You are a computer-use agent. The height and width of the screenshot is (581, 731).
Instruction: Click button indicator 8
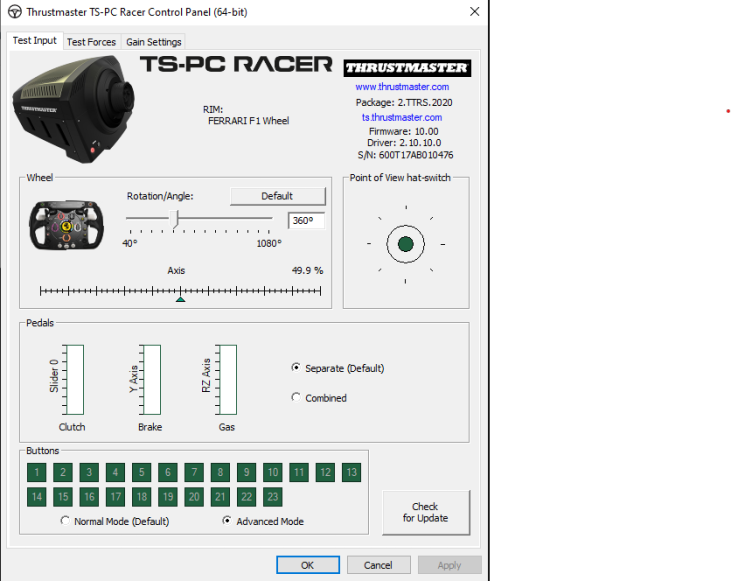click(x=220, y=472)
